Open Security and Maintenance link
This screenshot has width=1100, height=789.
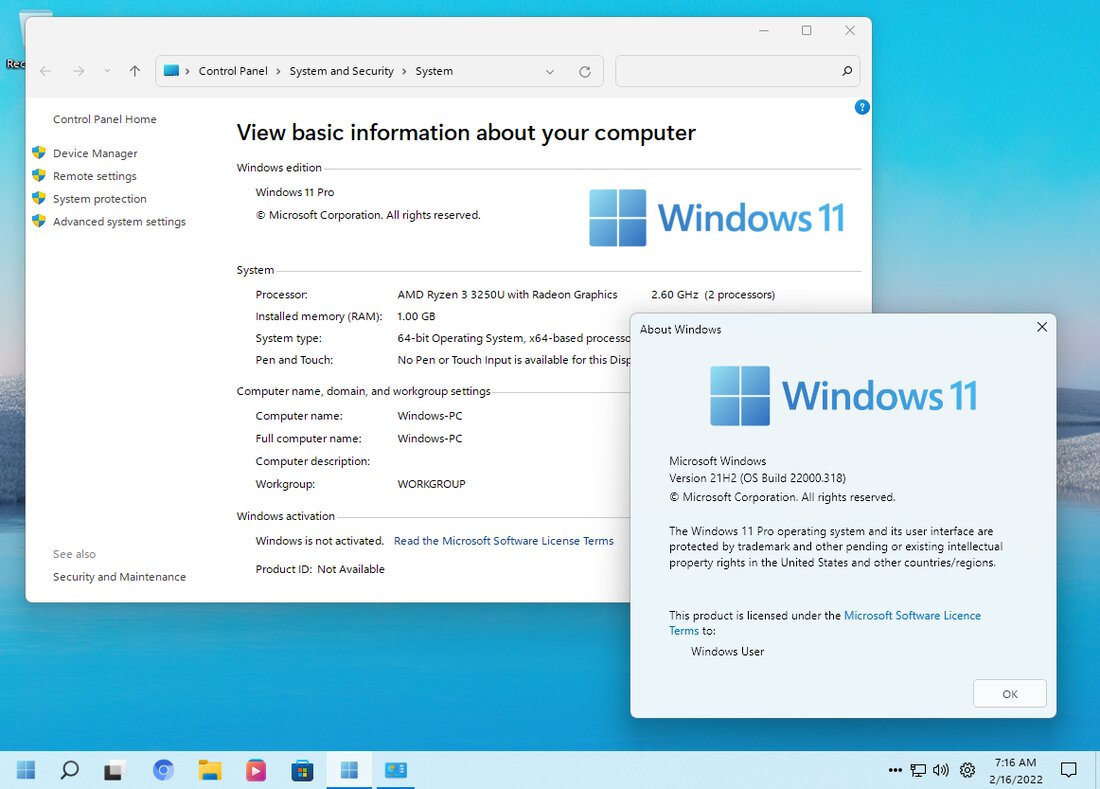coord(119,576)
